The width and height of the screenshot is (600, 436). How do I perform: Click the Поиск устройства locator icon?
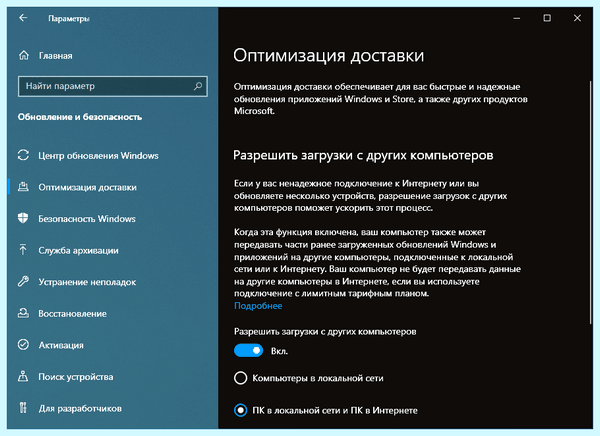click(23, 376)
